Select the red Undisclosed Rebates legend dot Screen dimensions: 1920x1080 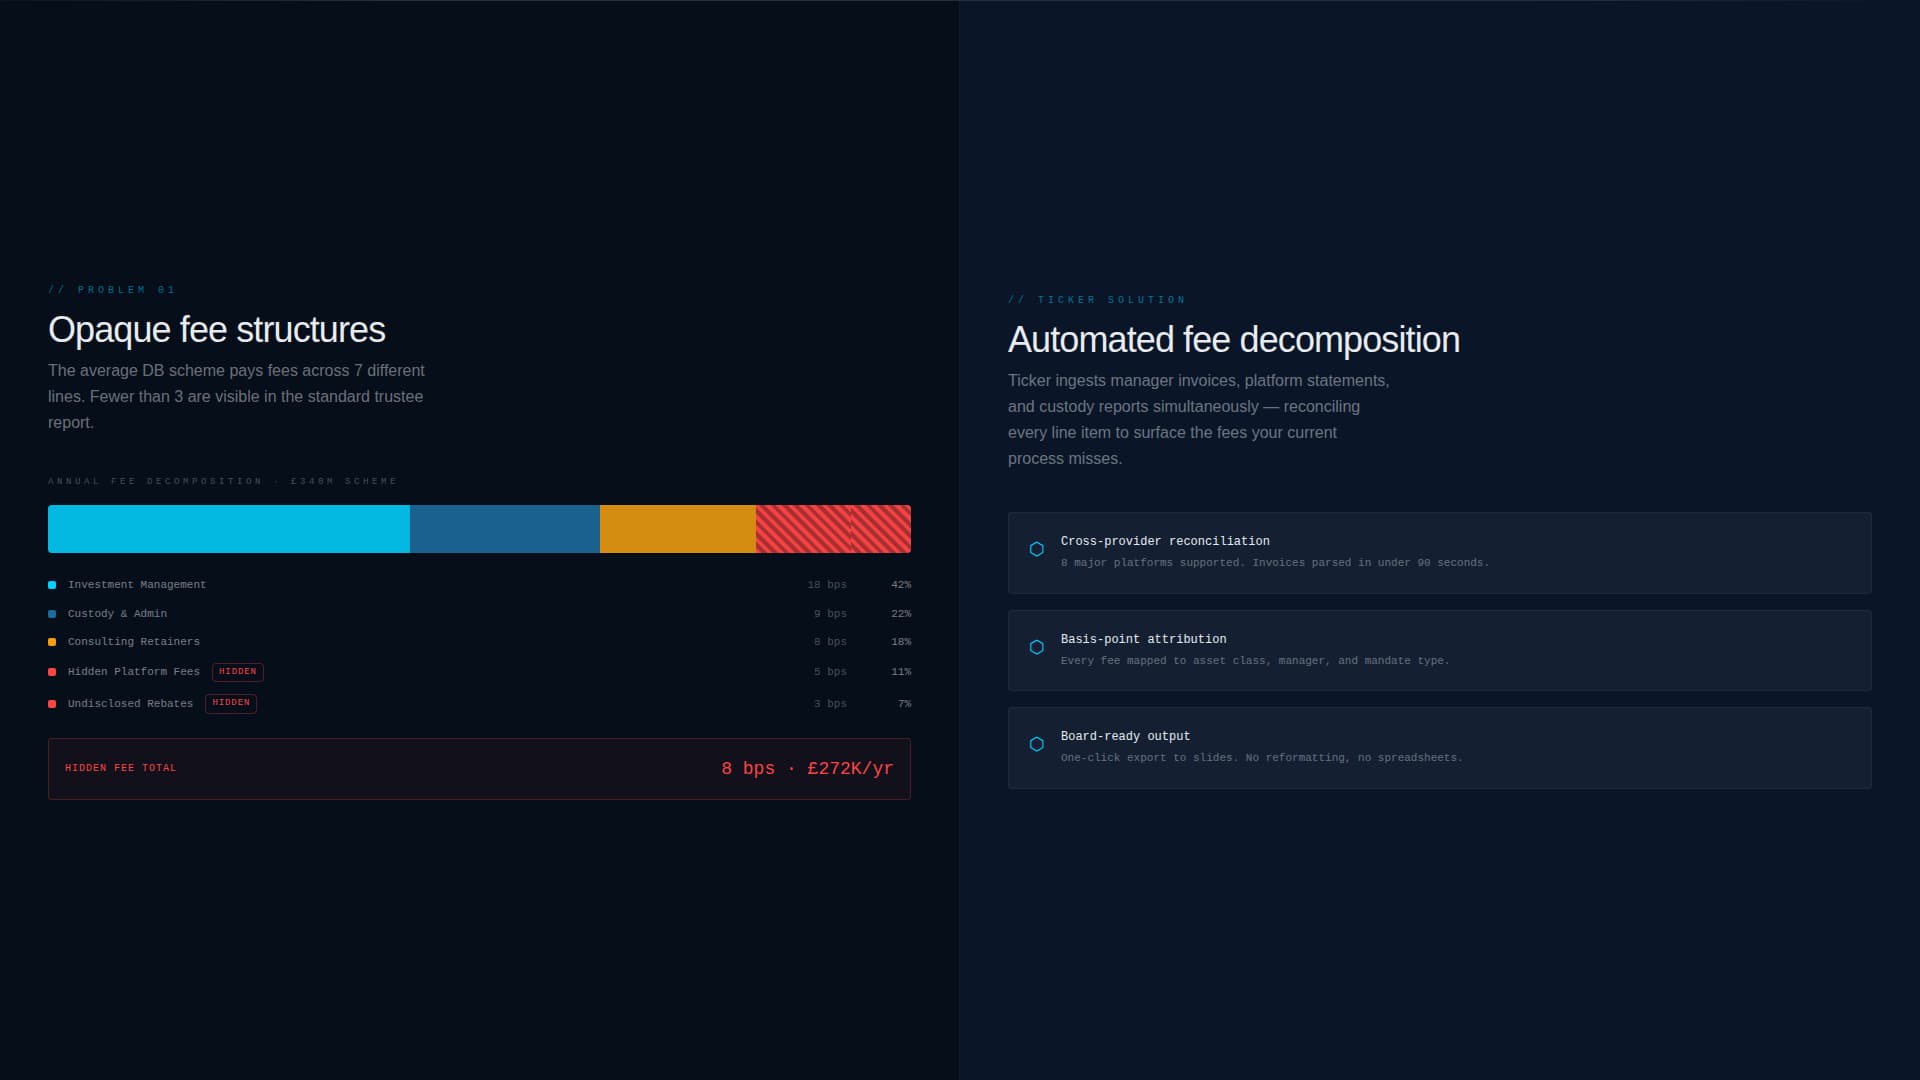click(52, 704)
